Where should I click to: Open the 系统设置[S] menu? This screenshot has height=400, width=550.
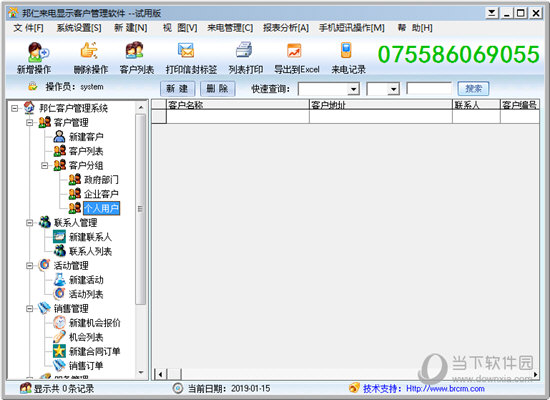[79, 28]
